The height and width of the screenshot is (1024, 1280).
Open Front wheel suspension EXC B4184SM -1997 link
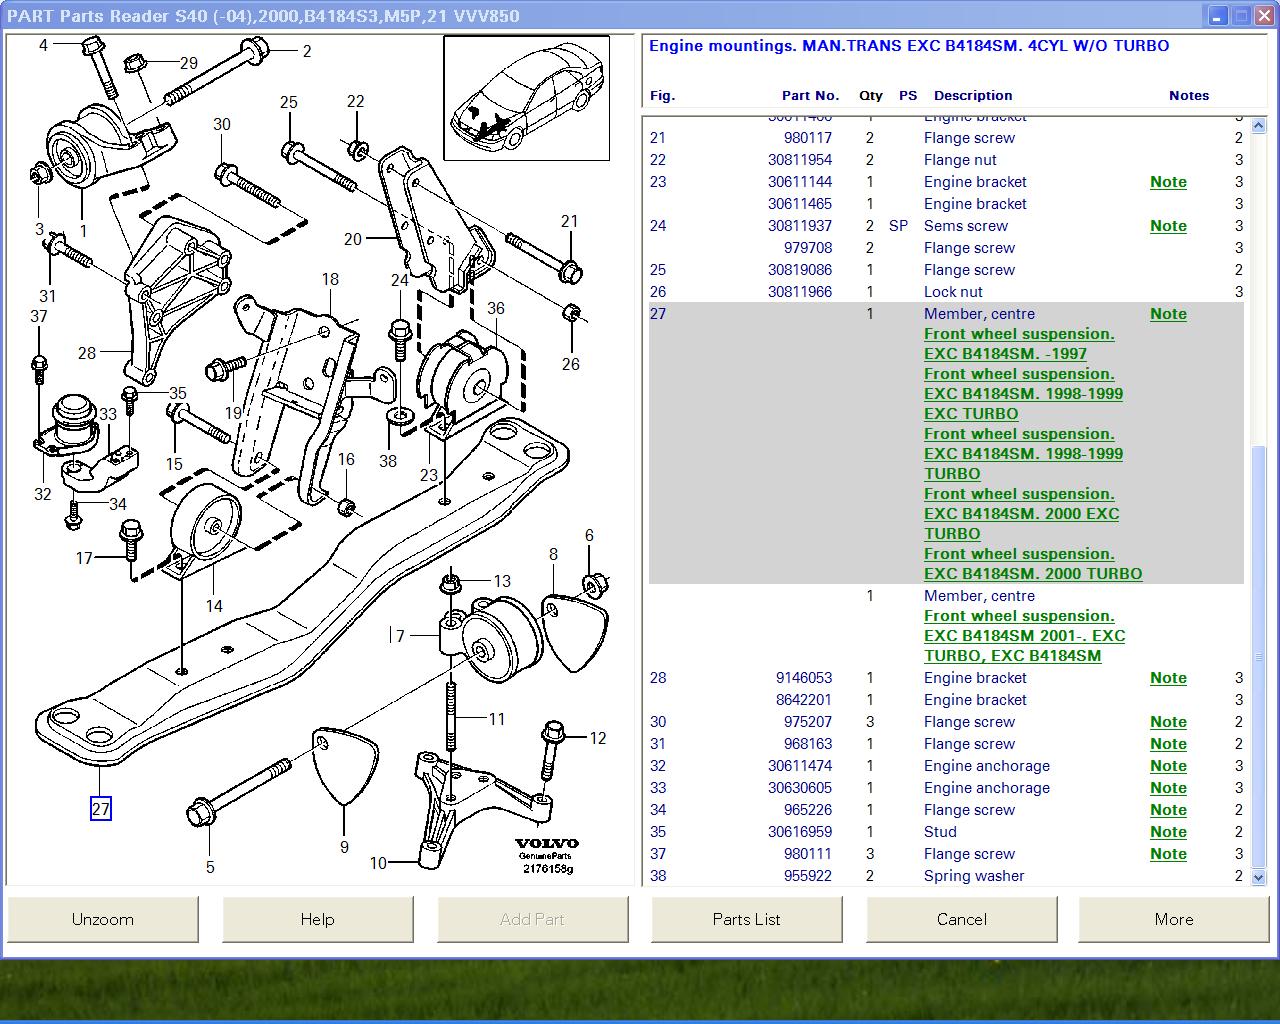pos(1019,344)
